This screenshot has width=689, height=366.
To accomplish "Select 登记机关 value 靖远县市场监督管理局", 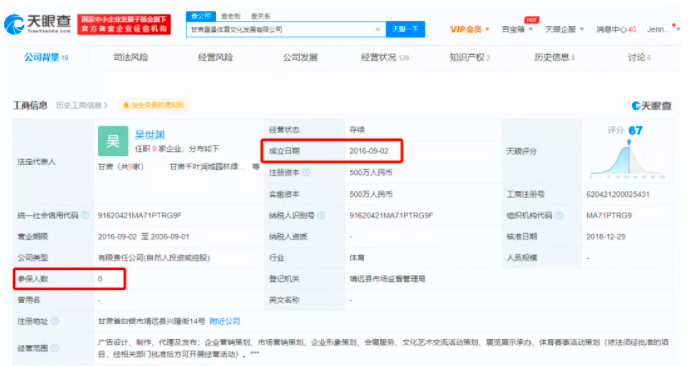I will tap(387, 279).
